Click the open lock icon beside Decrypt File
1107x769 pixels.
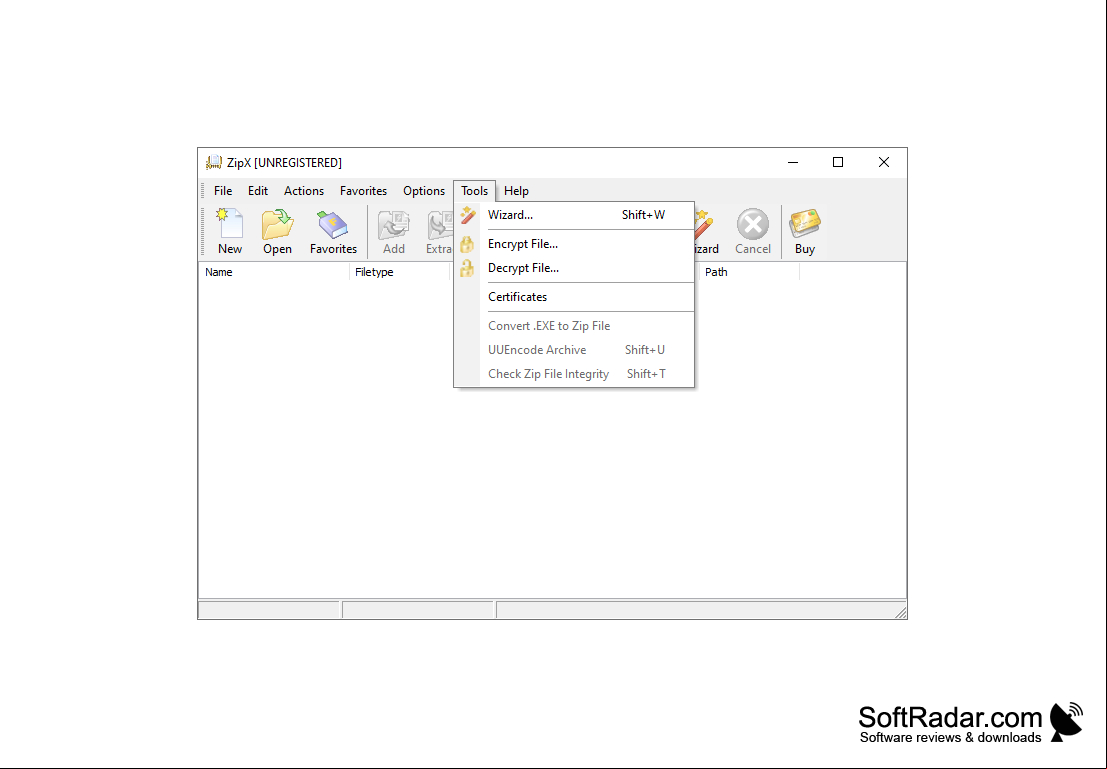coord(467,268)
